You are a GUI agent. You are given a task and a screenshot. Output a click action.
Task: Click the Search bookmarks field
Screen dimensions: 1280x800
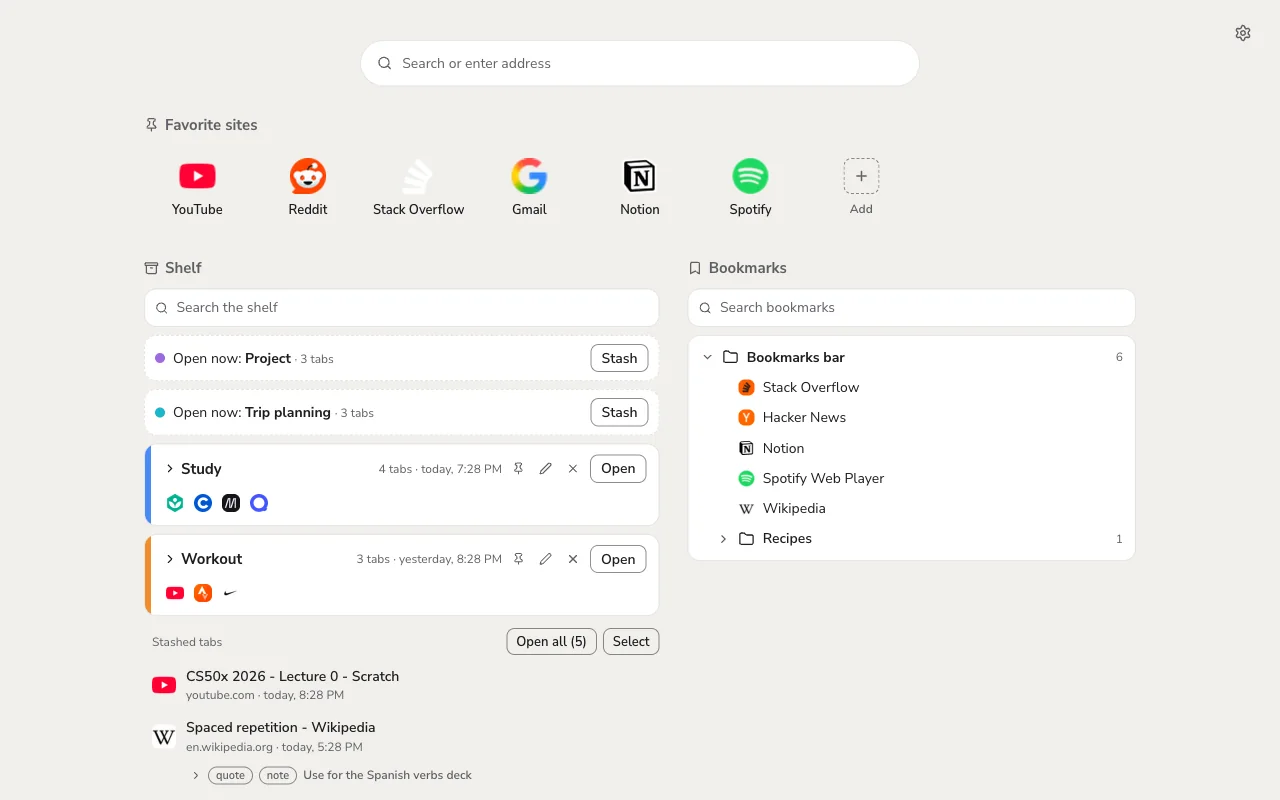(911, 307)
